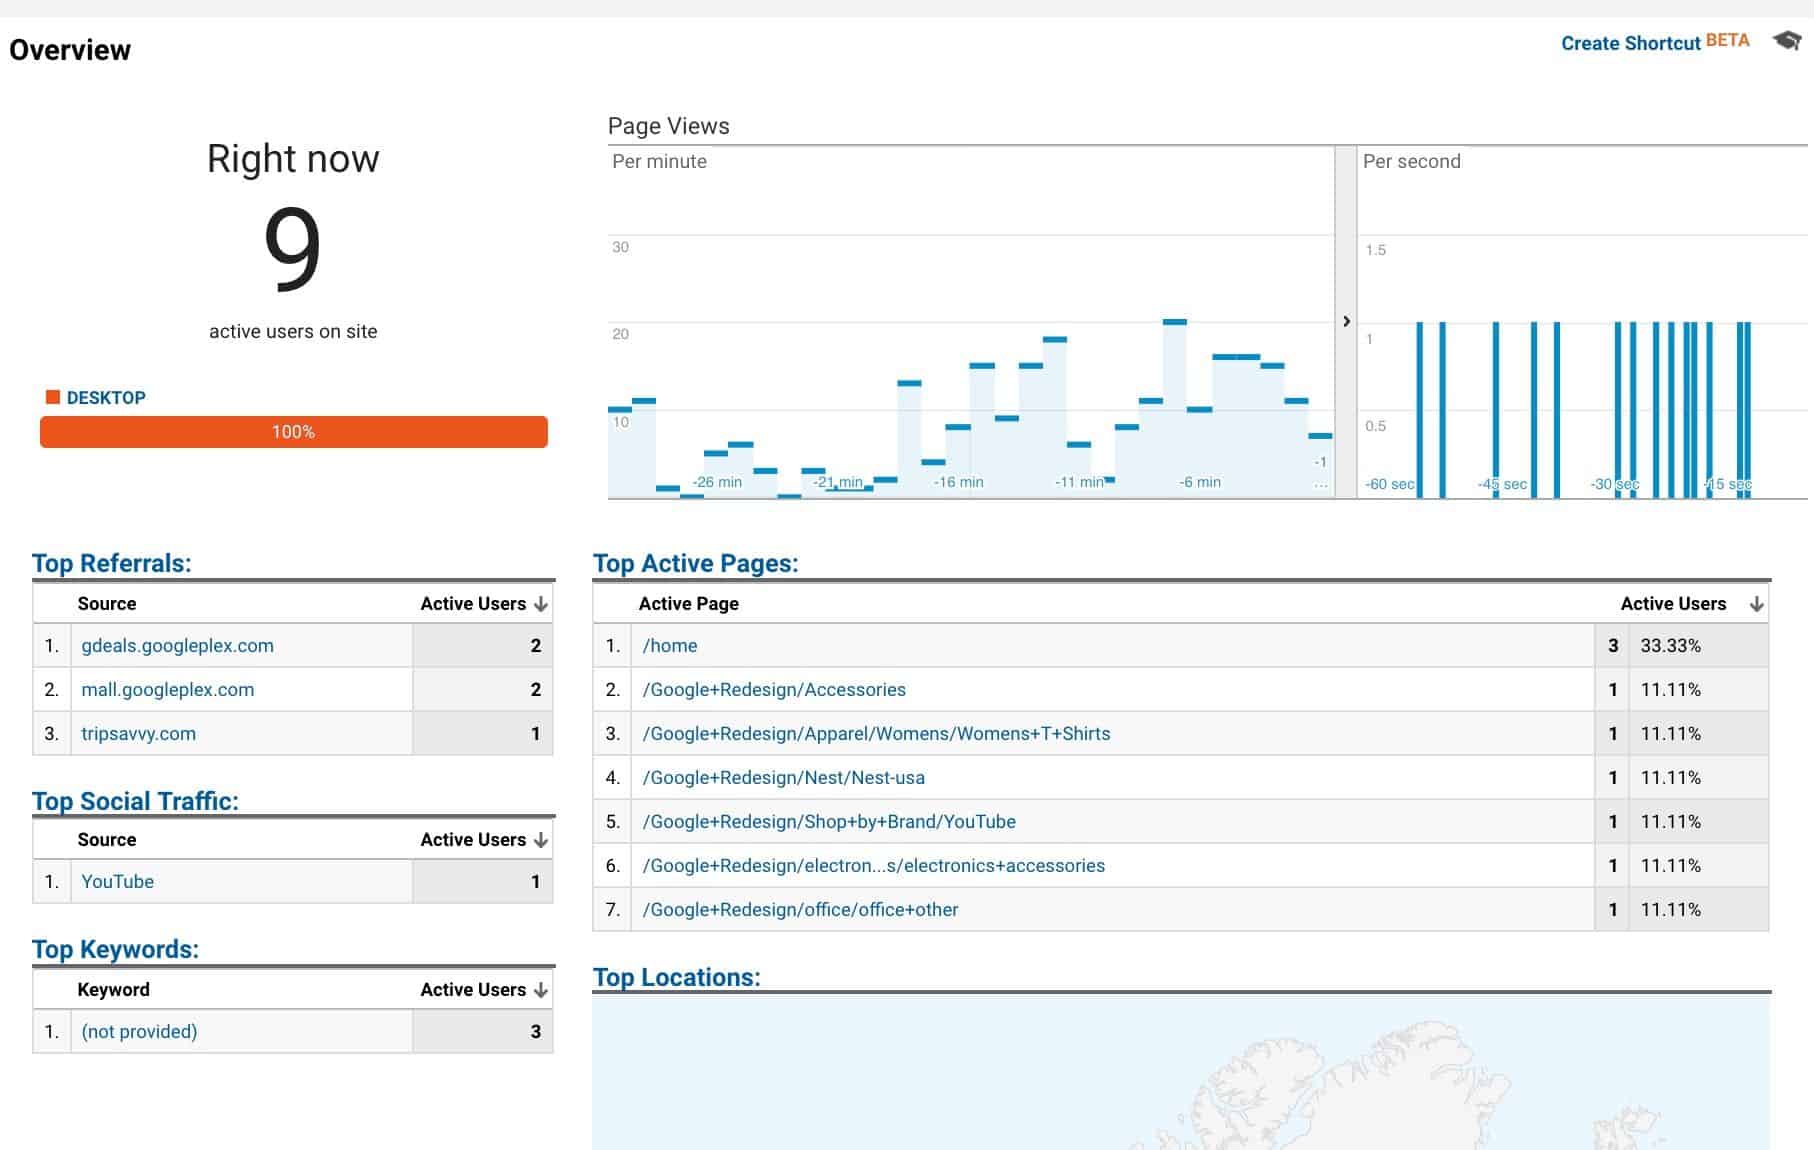Click the Overview page title
This screenshot has width=1814, height=1150.
pyautogui.click(x=70, y=50)
